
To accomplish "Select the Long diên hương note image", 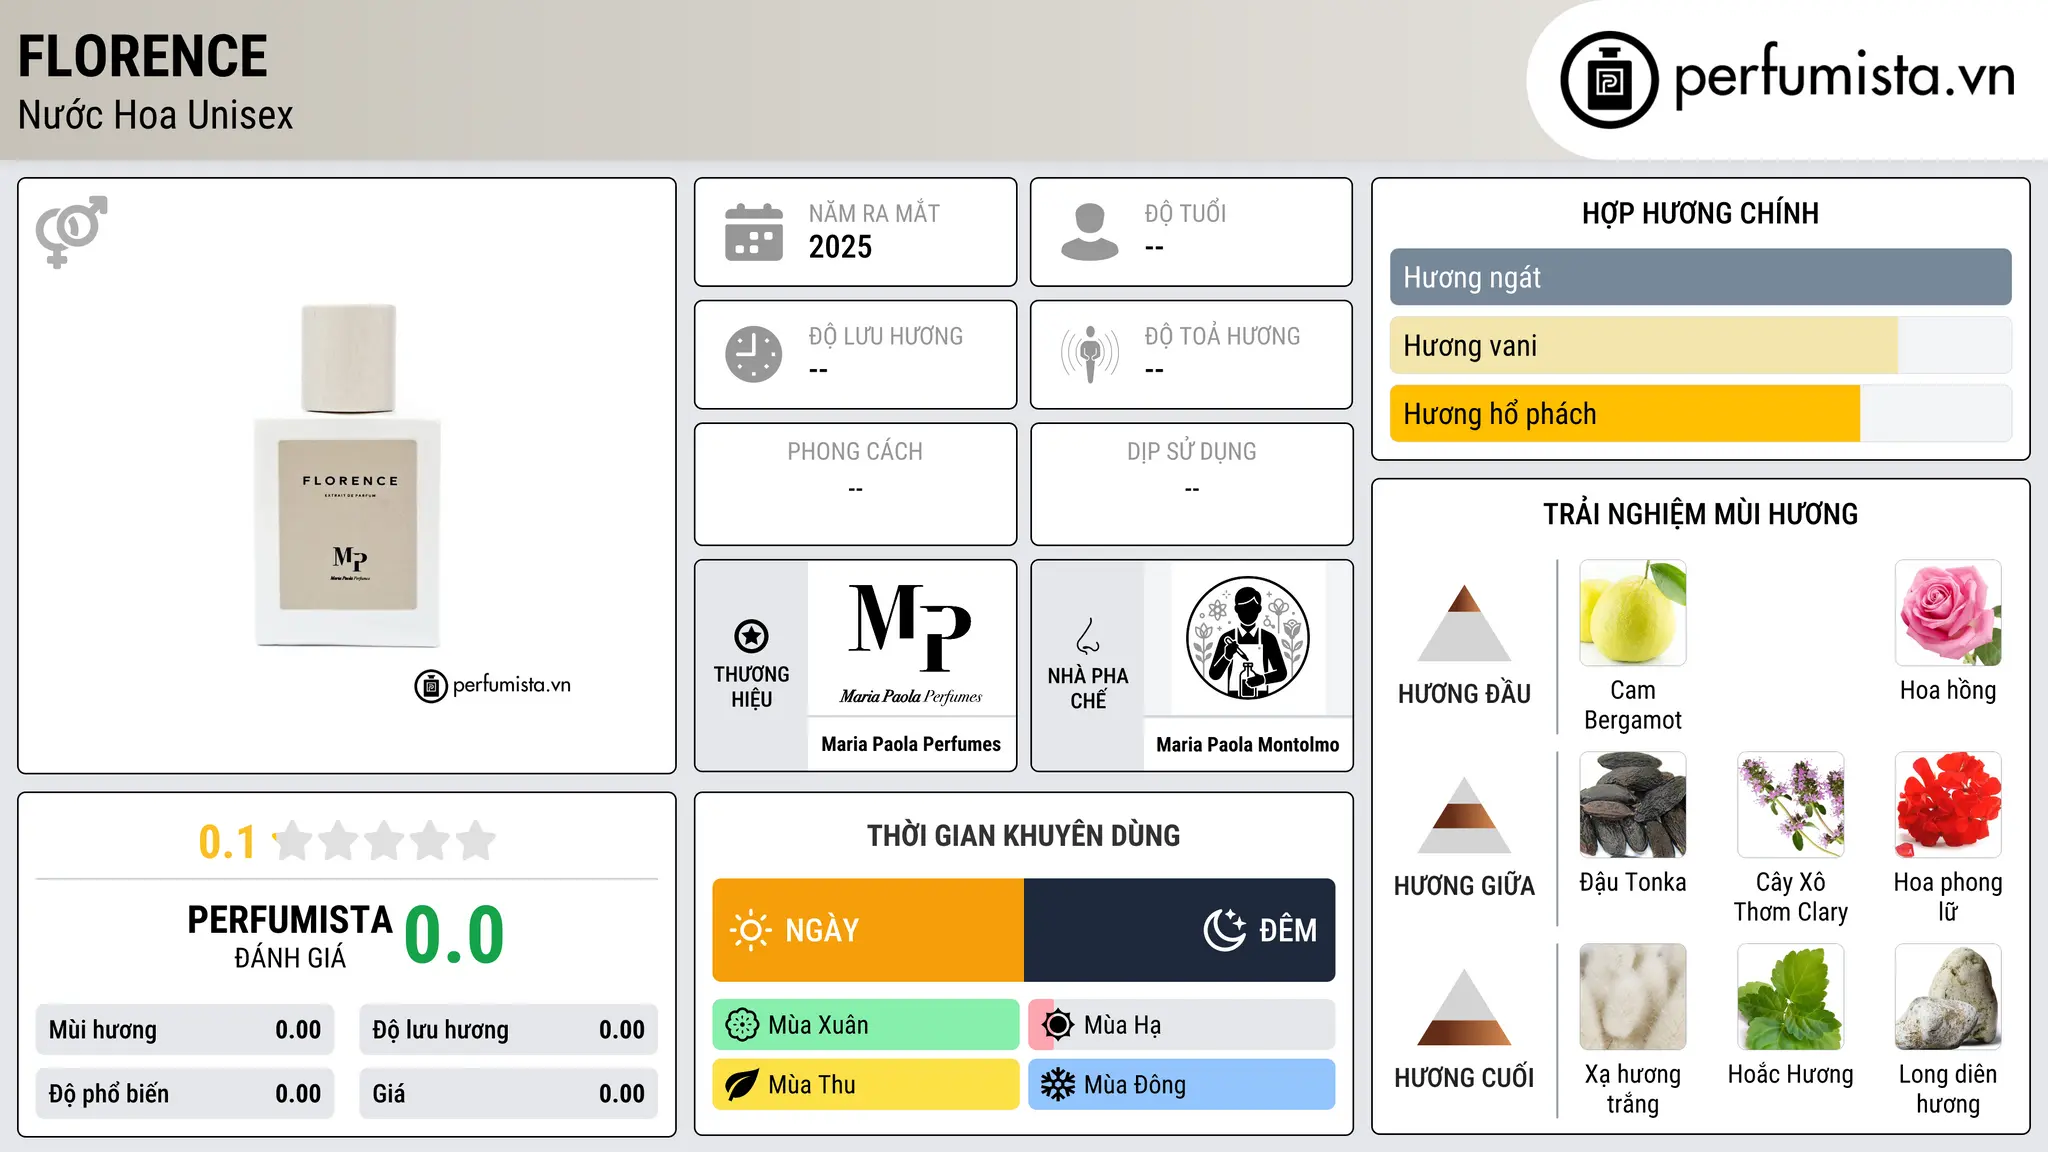I will tap(1948, 997).
